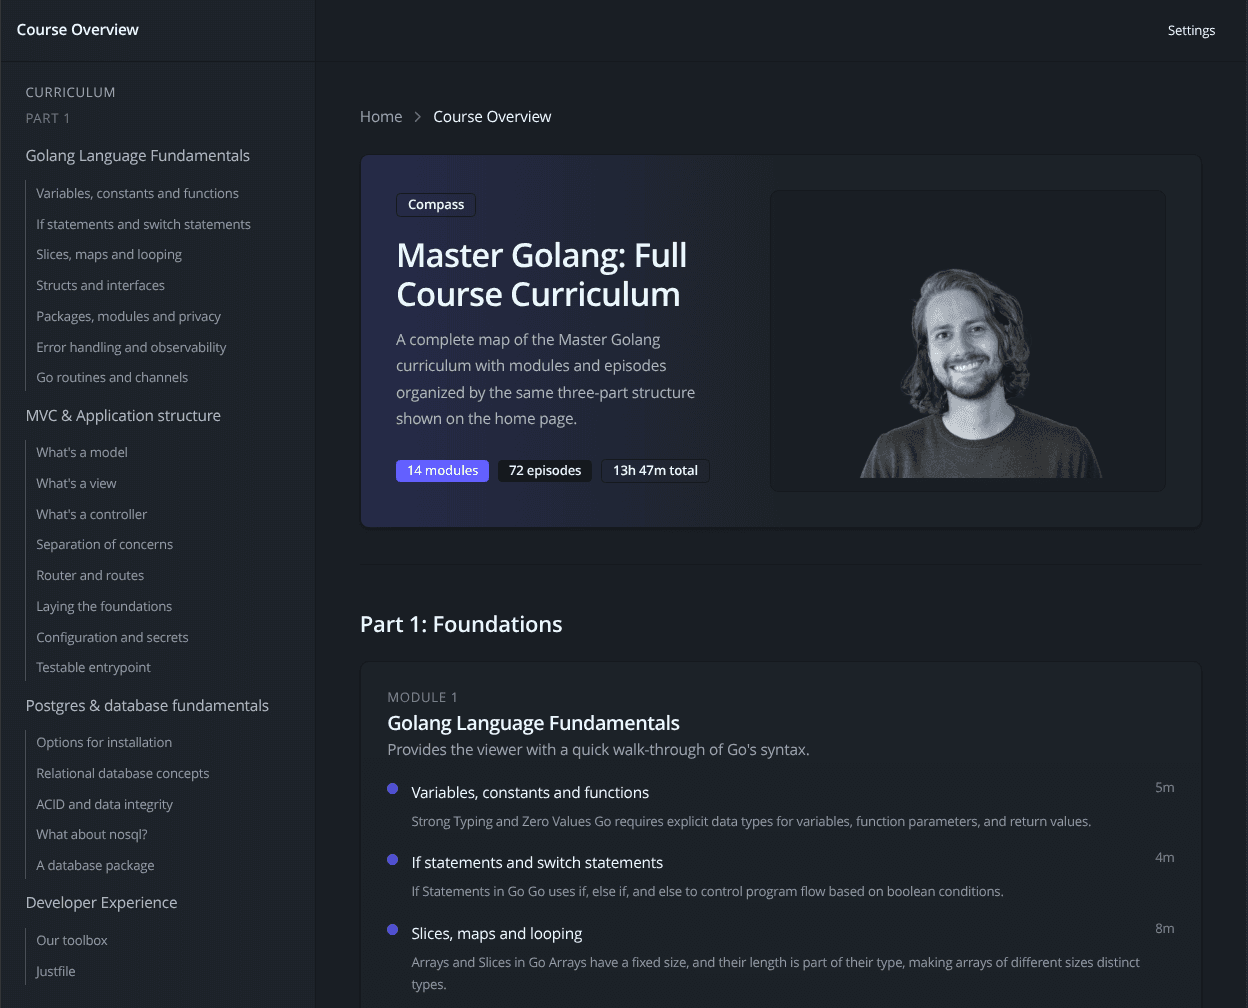The height and width of the screenshot is (1008, 1248).
Task: Navigate Home via the breadcrumb
Action: click(x=381, y=116)
